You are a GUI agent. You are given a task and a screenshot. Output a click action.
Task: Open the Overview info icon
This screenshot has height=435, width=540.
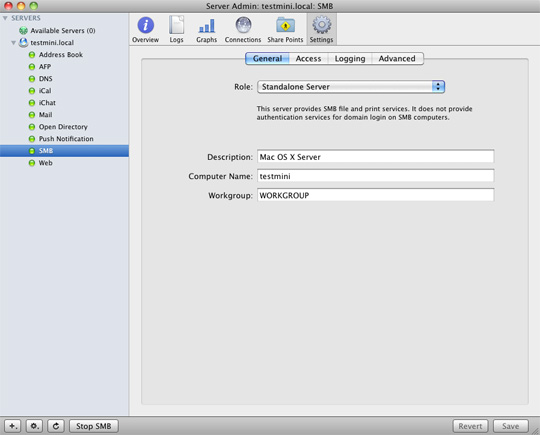(145, 25)
